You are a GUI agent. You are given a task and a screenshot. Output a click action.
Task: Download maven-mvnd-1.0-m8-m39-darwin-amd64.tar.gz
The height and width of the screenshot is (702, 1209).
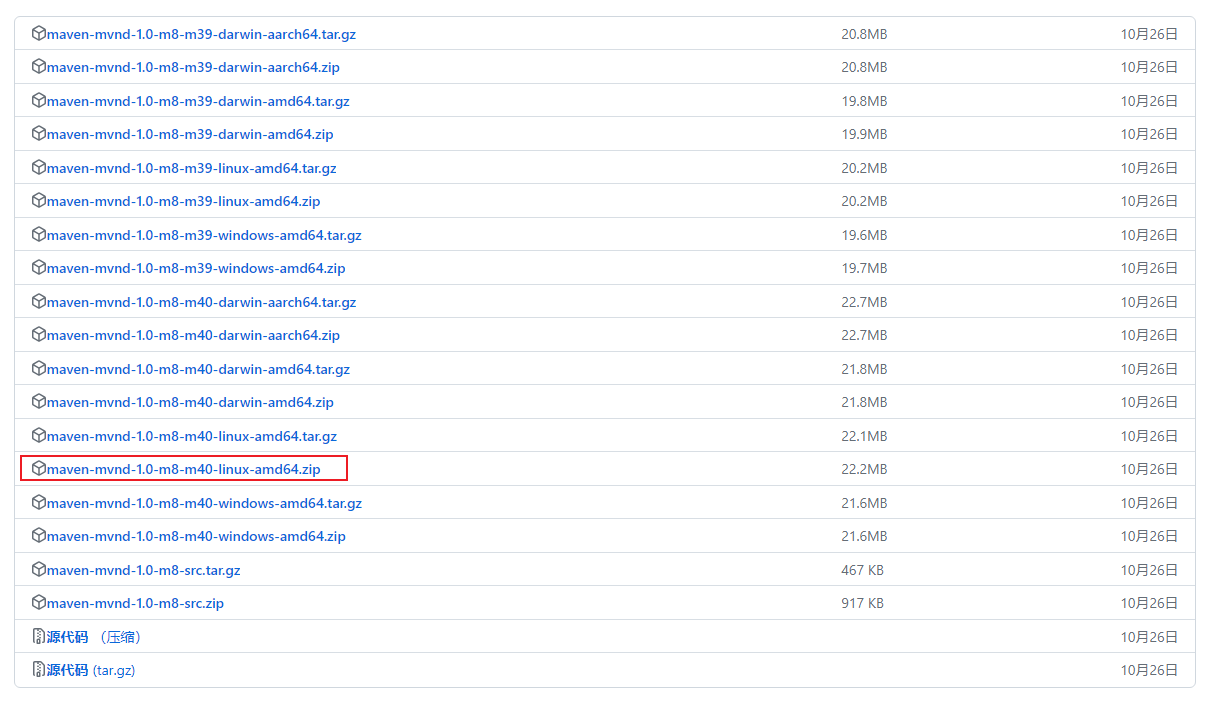point(198,101)
